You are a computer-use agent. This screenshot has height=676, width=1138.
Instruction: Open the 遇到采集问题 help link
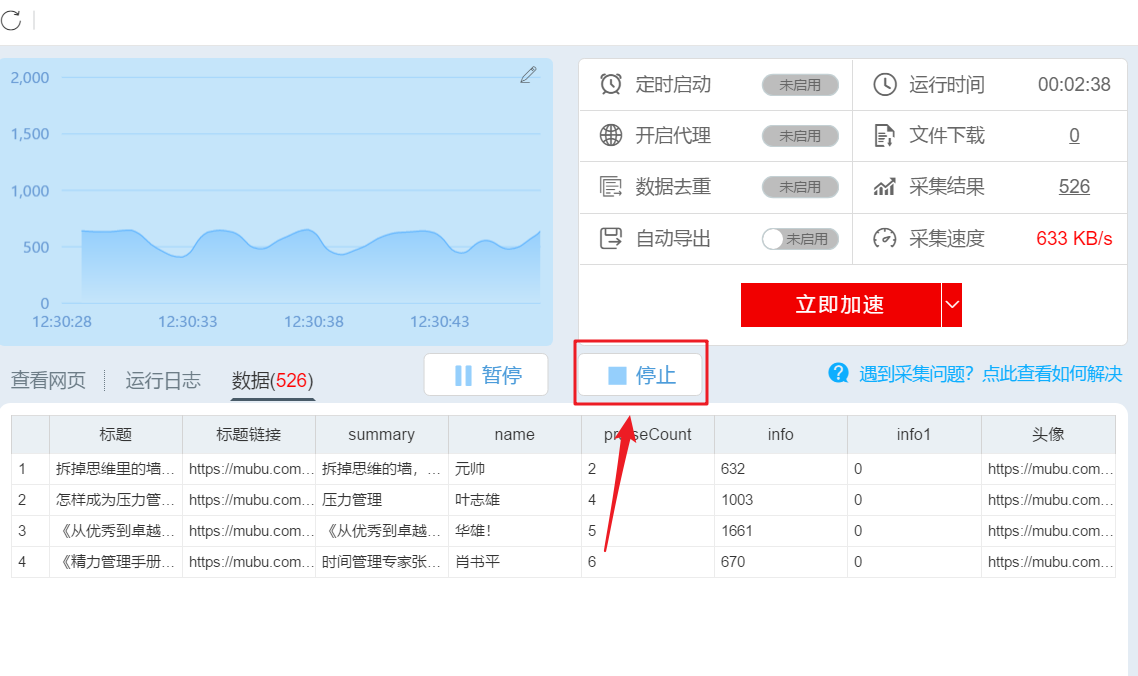[x=991, y=373]
